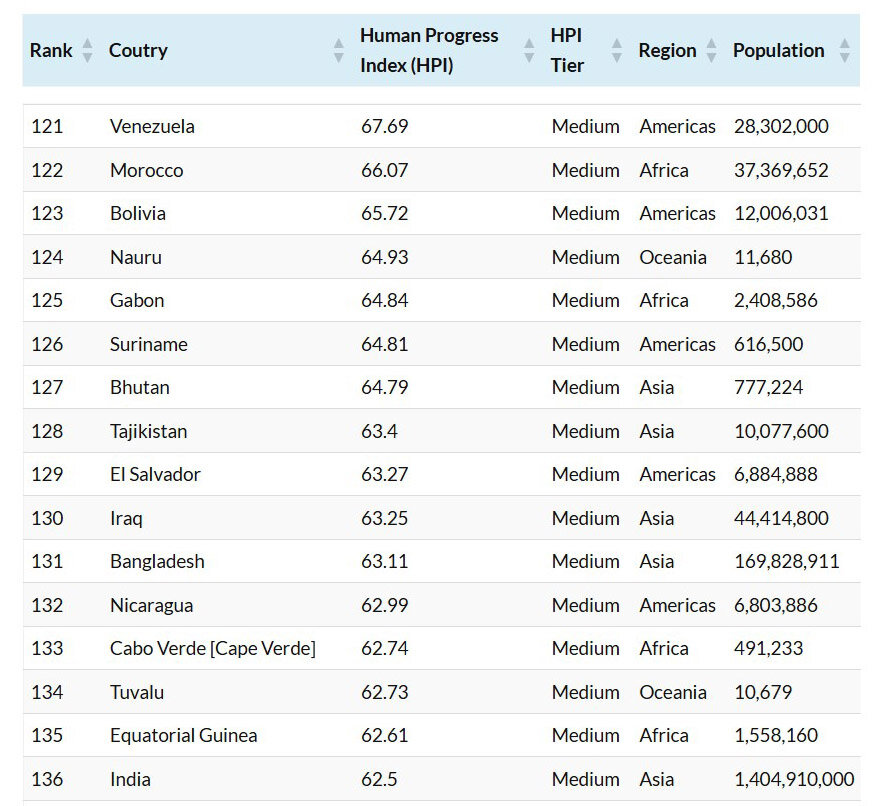Click sort arrows beside HPI Tier
Image resolution: width=874 pixels, height=806 pixels.
tap(616, 50)
